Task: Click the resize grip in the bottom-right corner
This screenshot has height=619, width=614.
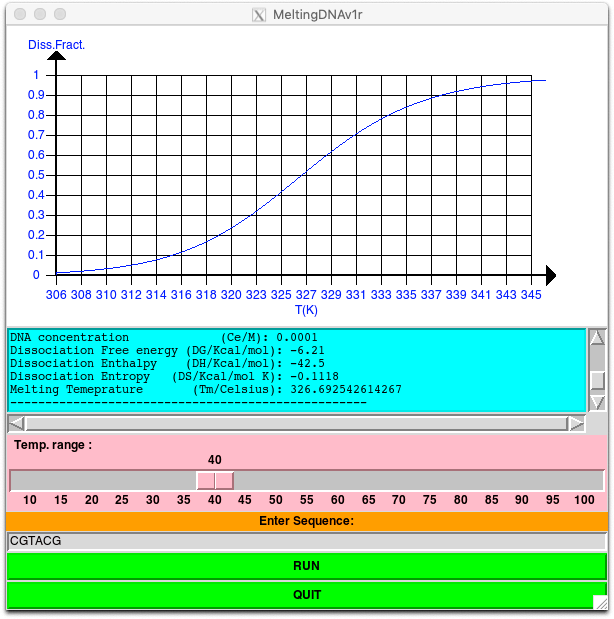Action: [x=599, y=602]
